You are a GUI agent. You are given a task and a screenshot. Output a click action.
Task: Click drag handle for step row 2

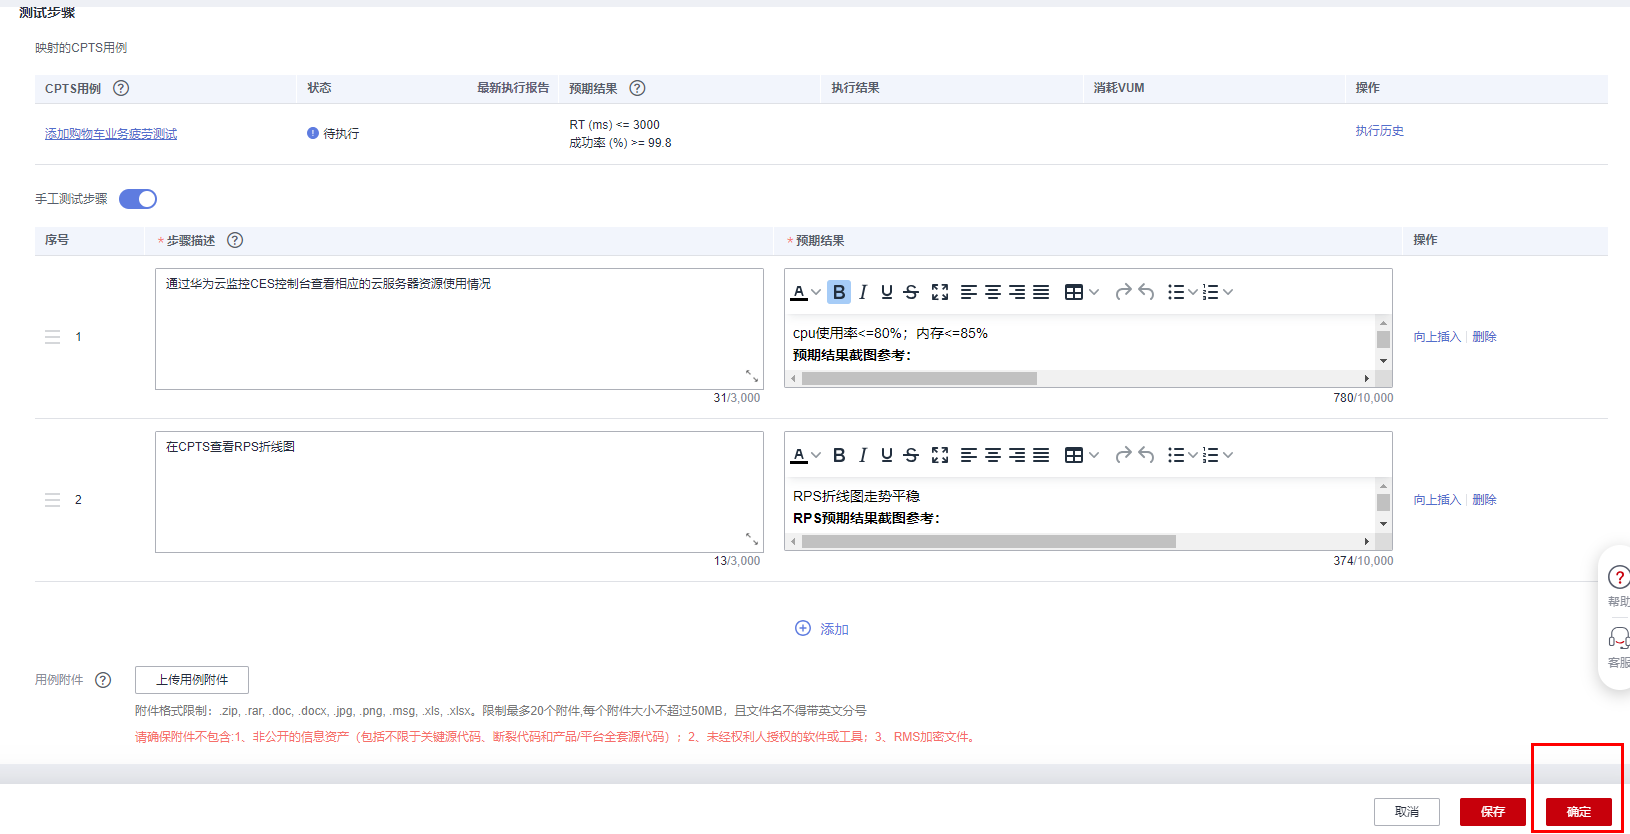coord(53,500)
